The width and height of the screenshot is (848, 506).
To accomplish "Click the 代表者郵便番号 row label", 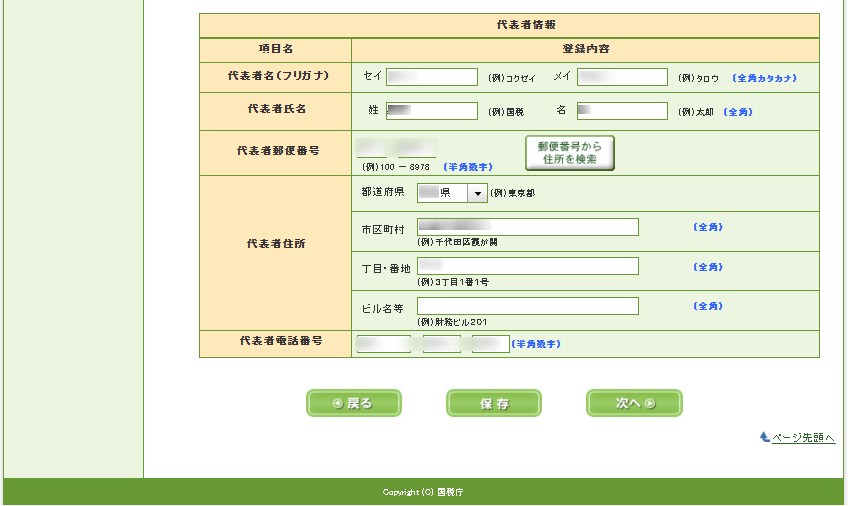I will [x=278, y=151].
